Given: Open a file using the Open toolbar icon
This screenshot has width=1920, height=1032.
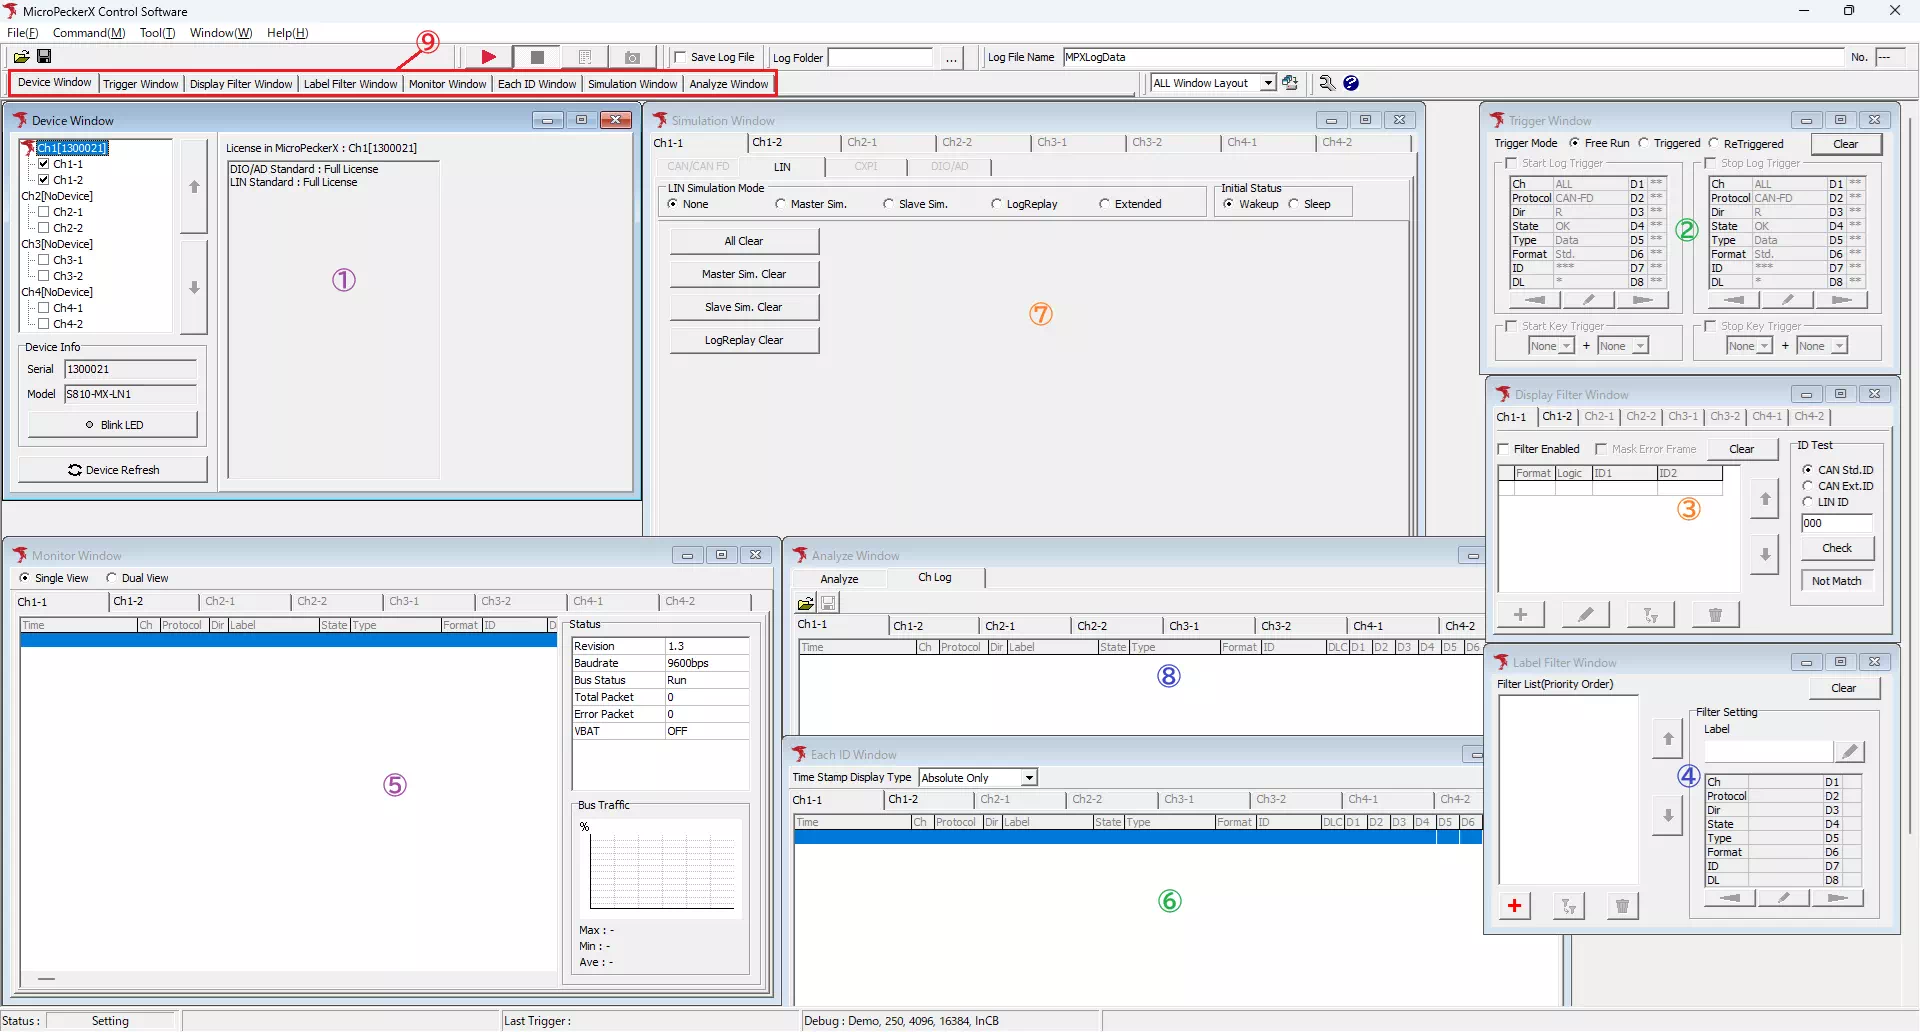Looking at the screenshot, I should click(x=21, y=57).
